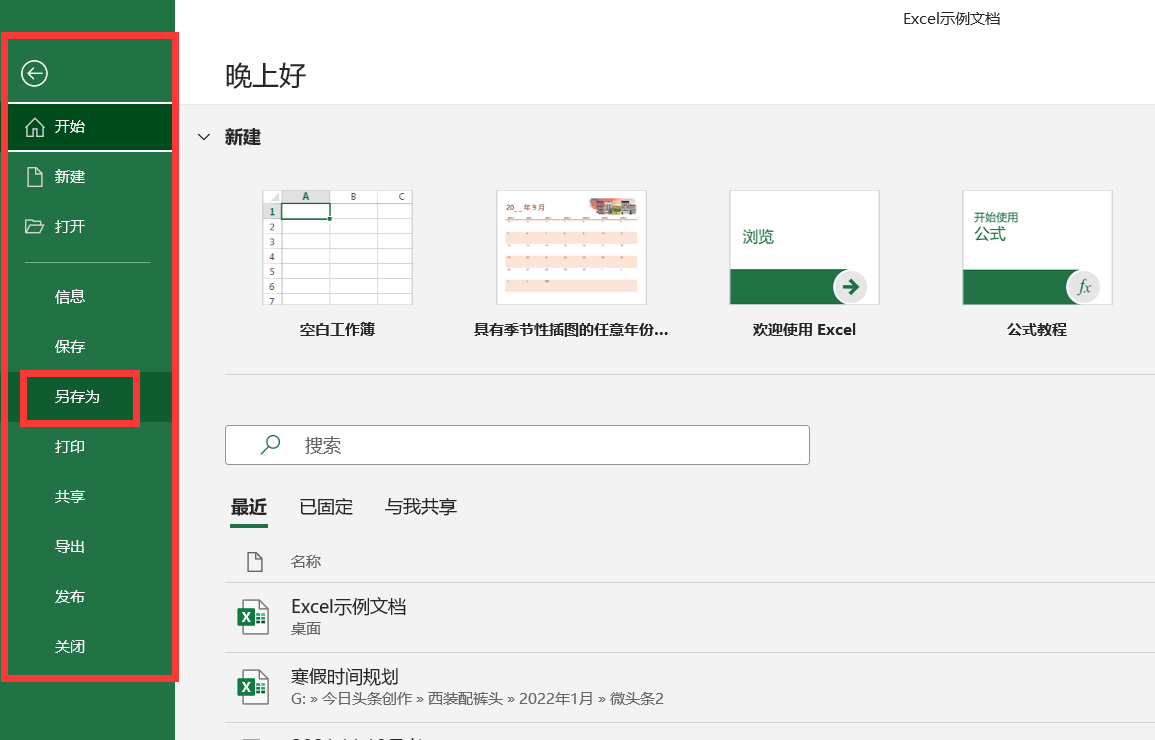
Task: Switch to the 与我共享 tab
Action: pos(421,507)
